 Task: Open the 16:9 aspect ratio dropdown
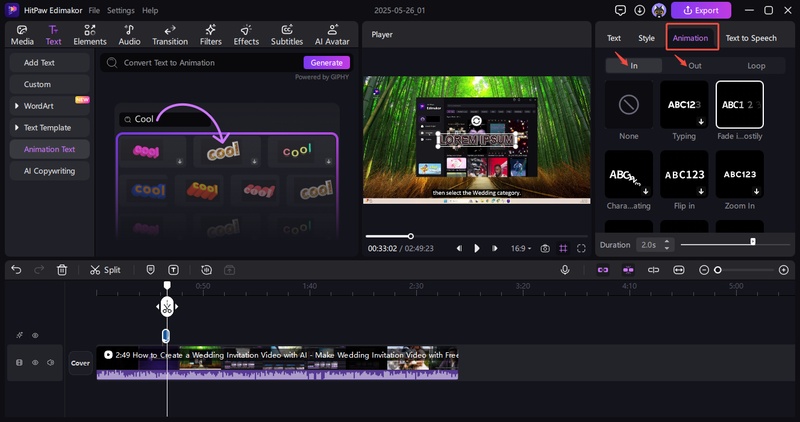click(521, 249)
